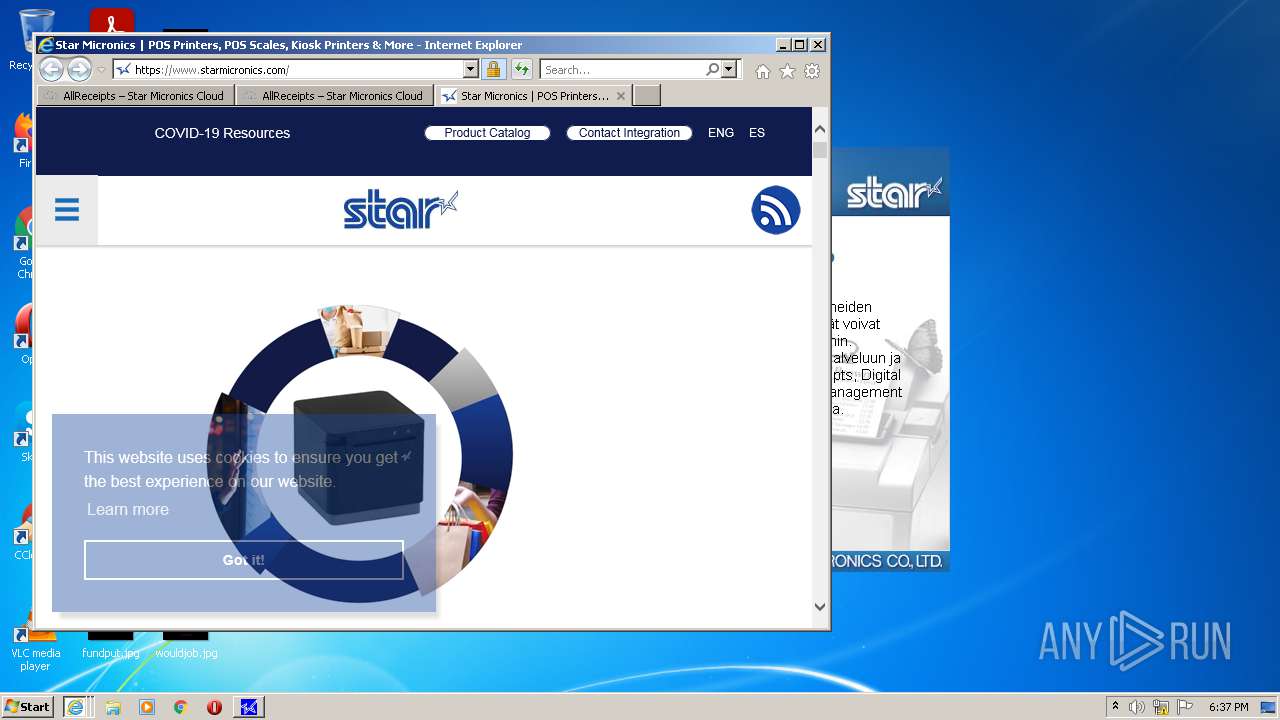1280x720 pixels.
Task: Click the Action Center flag tray icon
Action: [x=1185, y=707]
